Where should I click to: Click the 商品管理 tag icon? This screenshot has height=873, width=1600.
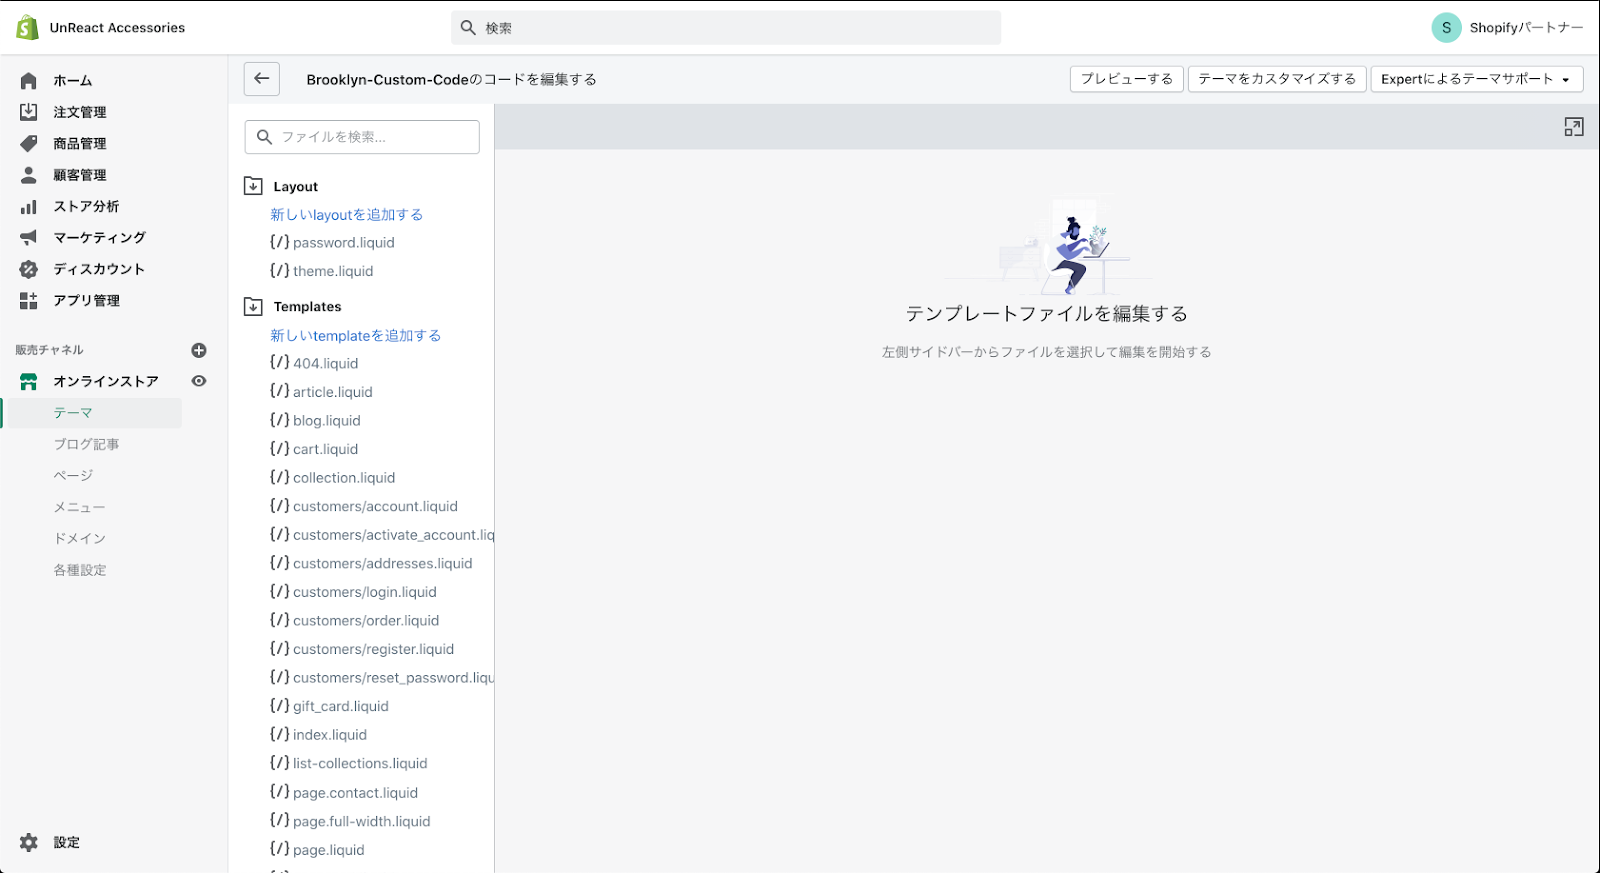pos(29,143)
